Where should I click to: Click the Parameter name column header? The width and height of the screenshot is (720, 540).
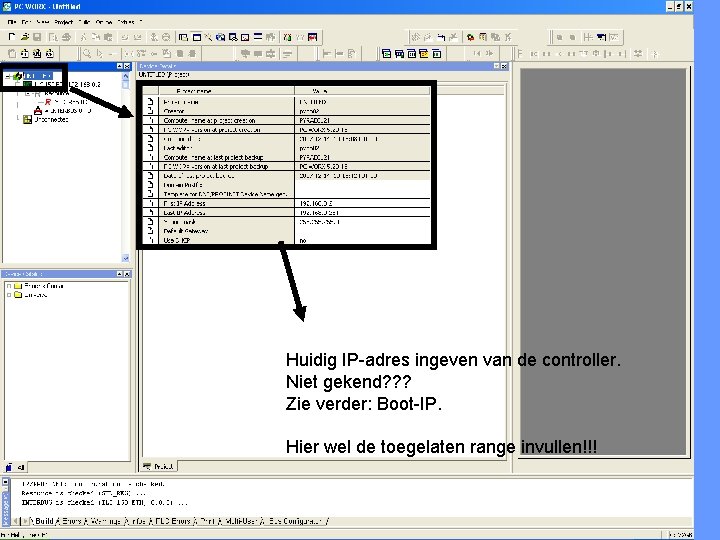[x=226, y=91]
